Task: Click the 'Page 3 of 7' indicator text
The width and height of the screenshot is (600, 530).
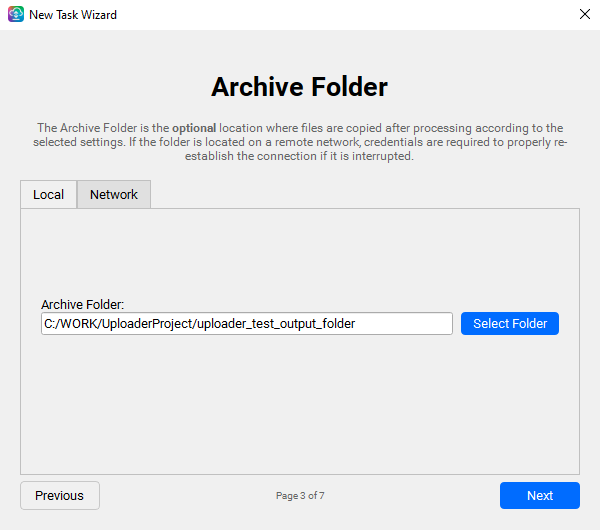Action: (300, 496)
